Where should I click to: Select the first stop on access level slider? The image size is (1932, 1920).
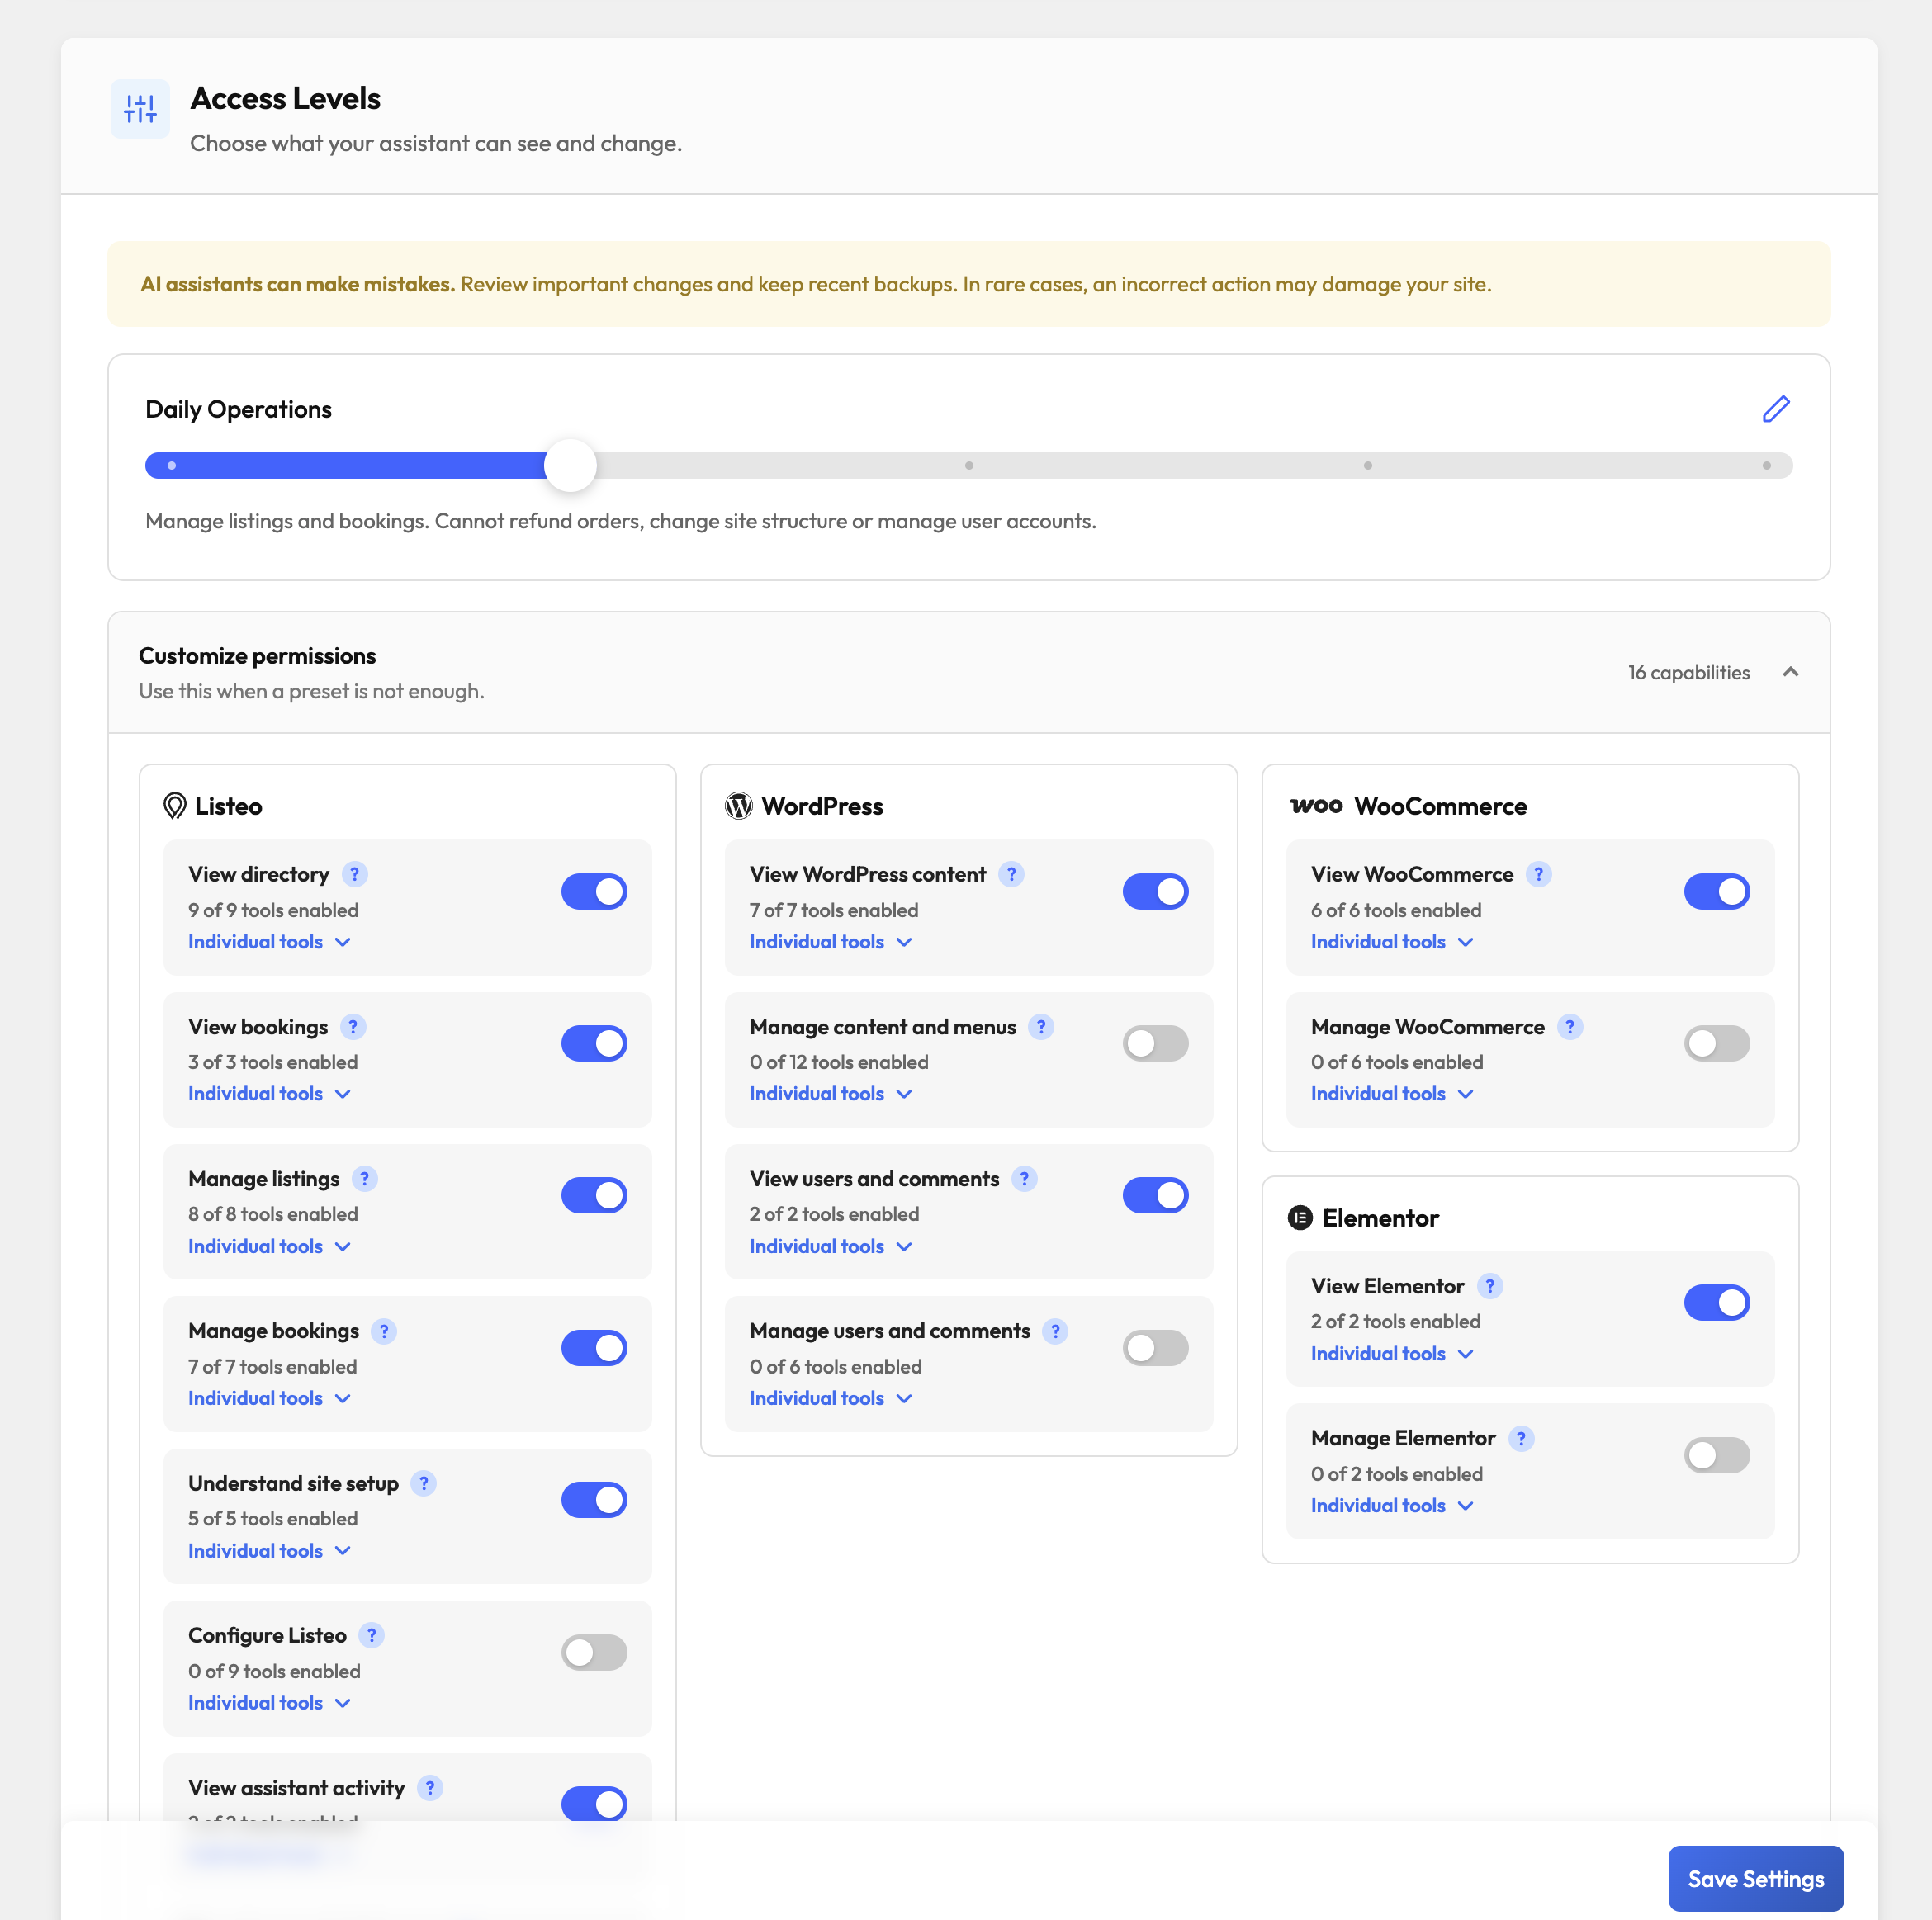172,465
